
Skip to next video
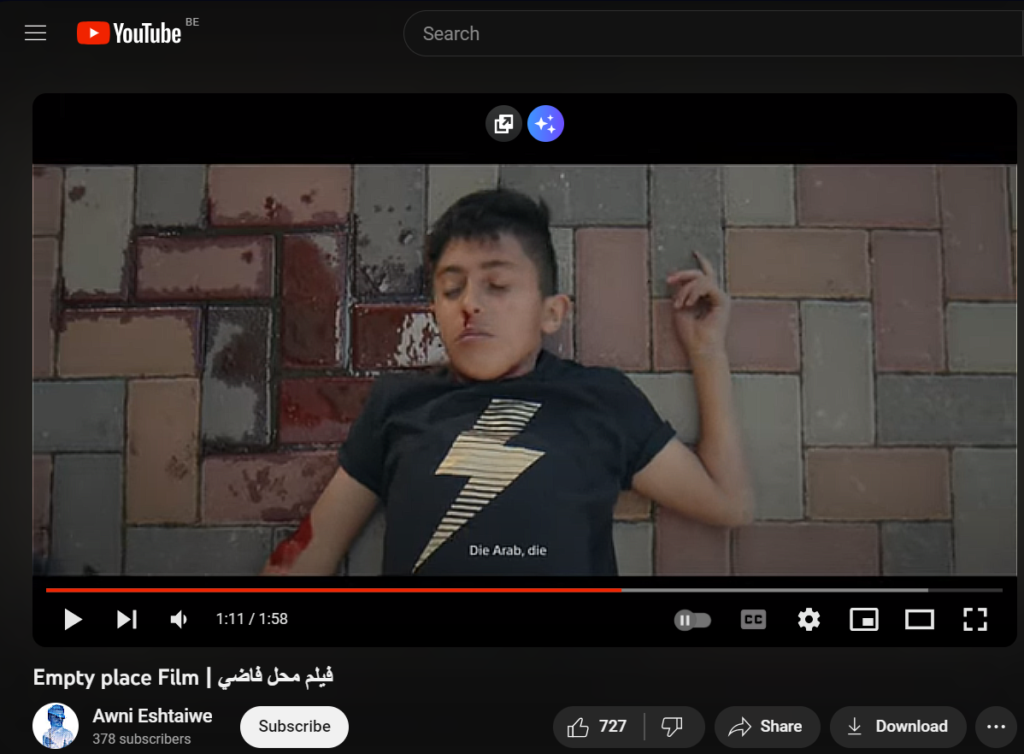point(127,619)
